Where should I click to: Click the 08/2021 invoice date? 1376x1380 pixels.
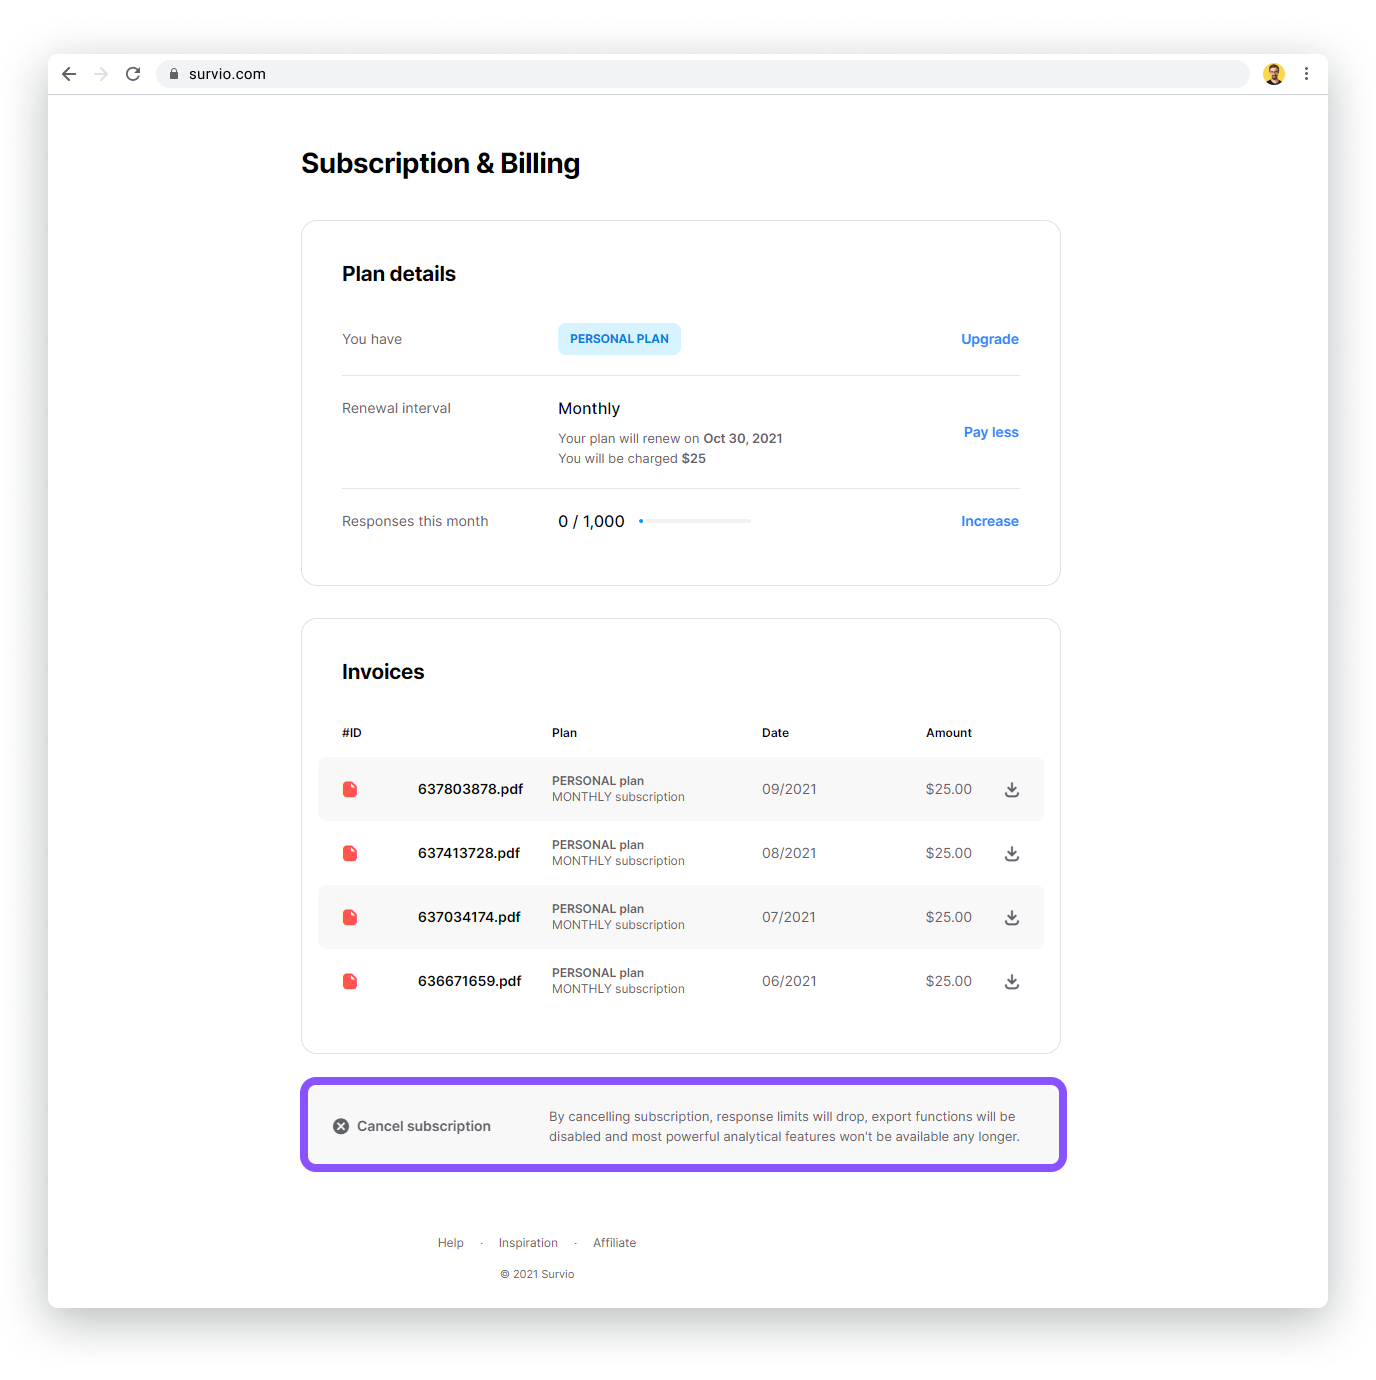click(789, 853)
